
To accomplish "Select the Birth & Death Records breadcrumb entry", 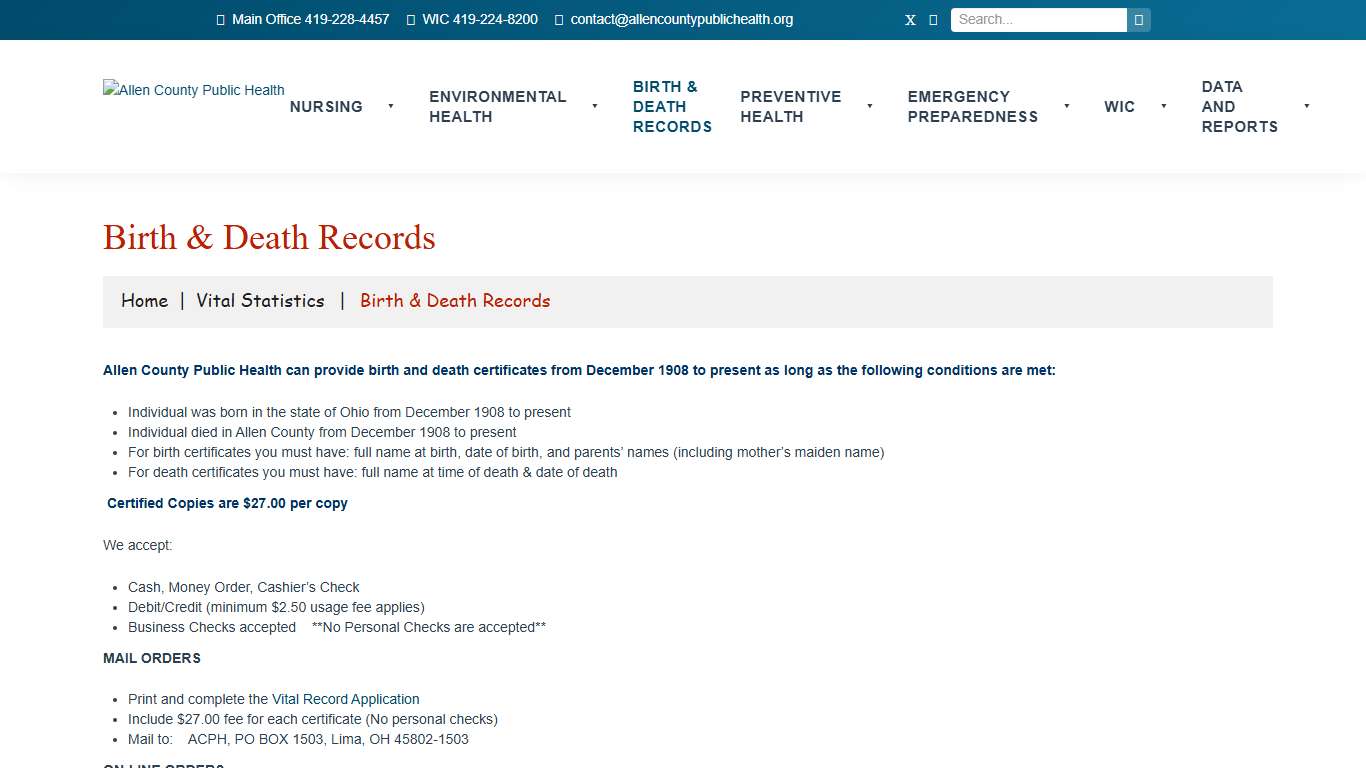I will 455,300.
